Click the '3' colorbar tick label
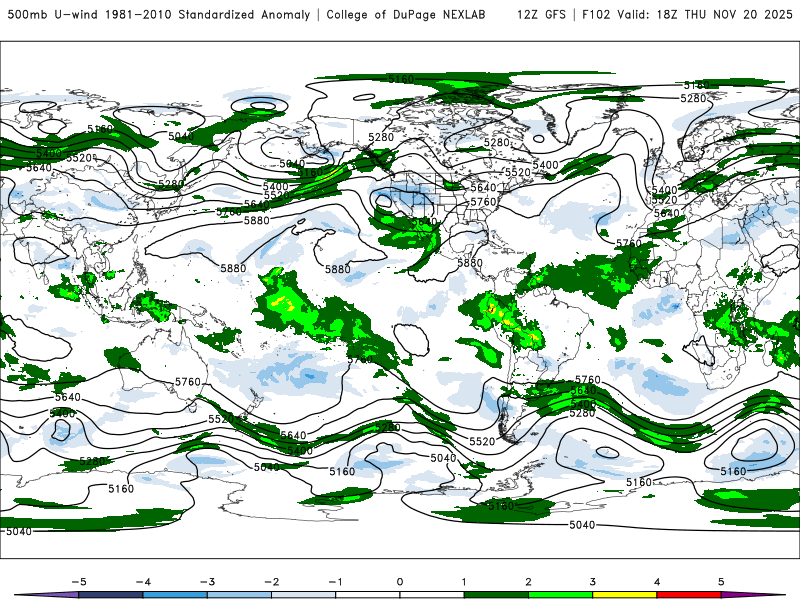The height and width of the screenshot is (600, 800). pyautogui.click(x=593, y=582)
